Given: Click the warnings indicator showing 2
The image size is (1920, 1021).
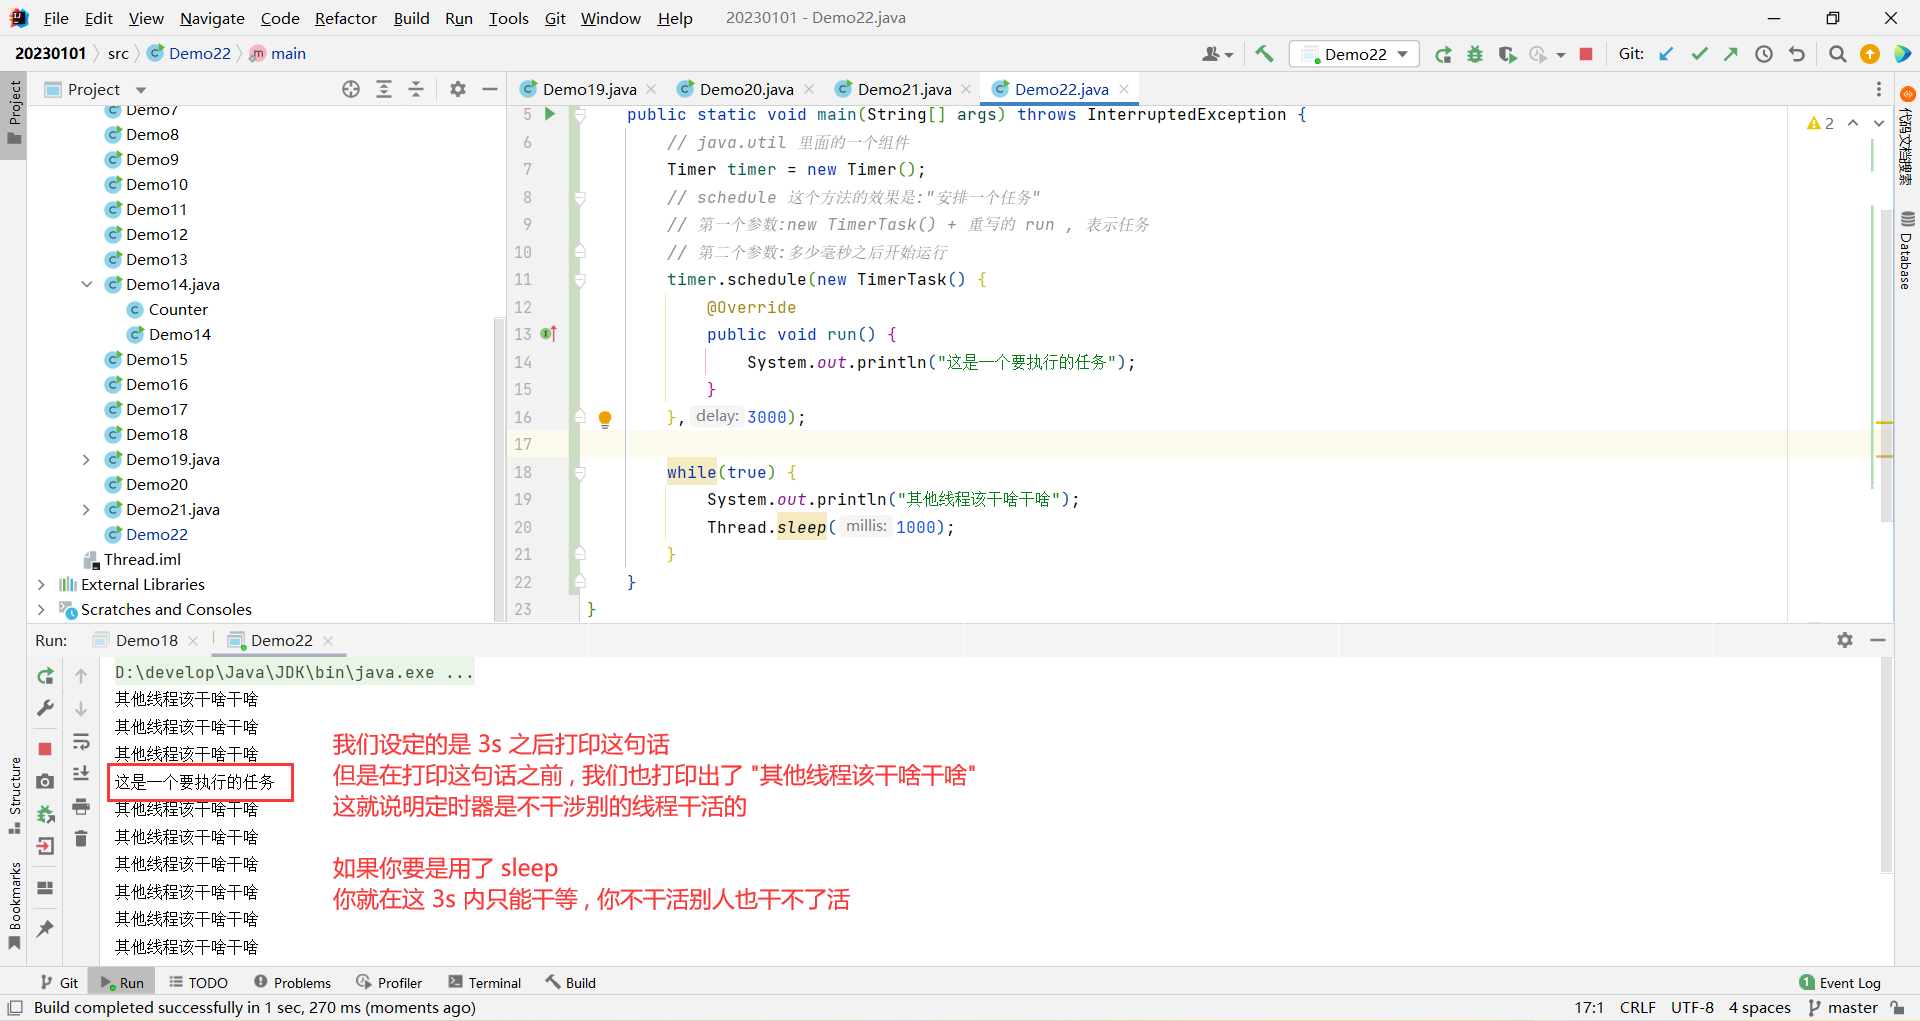Looking at the screenshot, I should tap(1820, 123).
